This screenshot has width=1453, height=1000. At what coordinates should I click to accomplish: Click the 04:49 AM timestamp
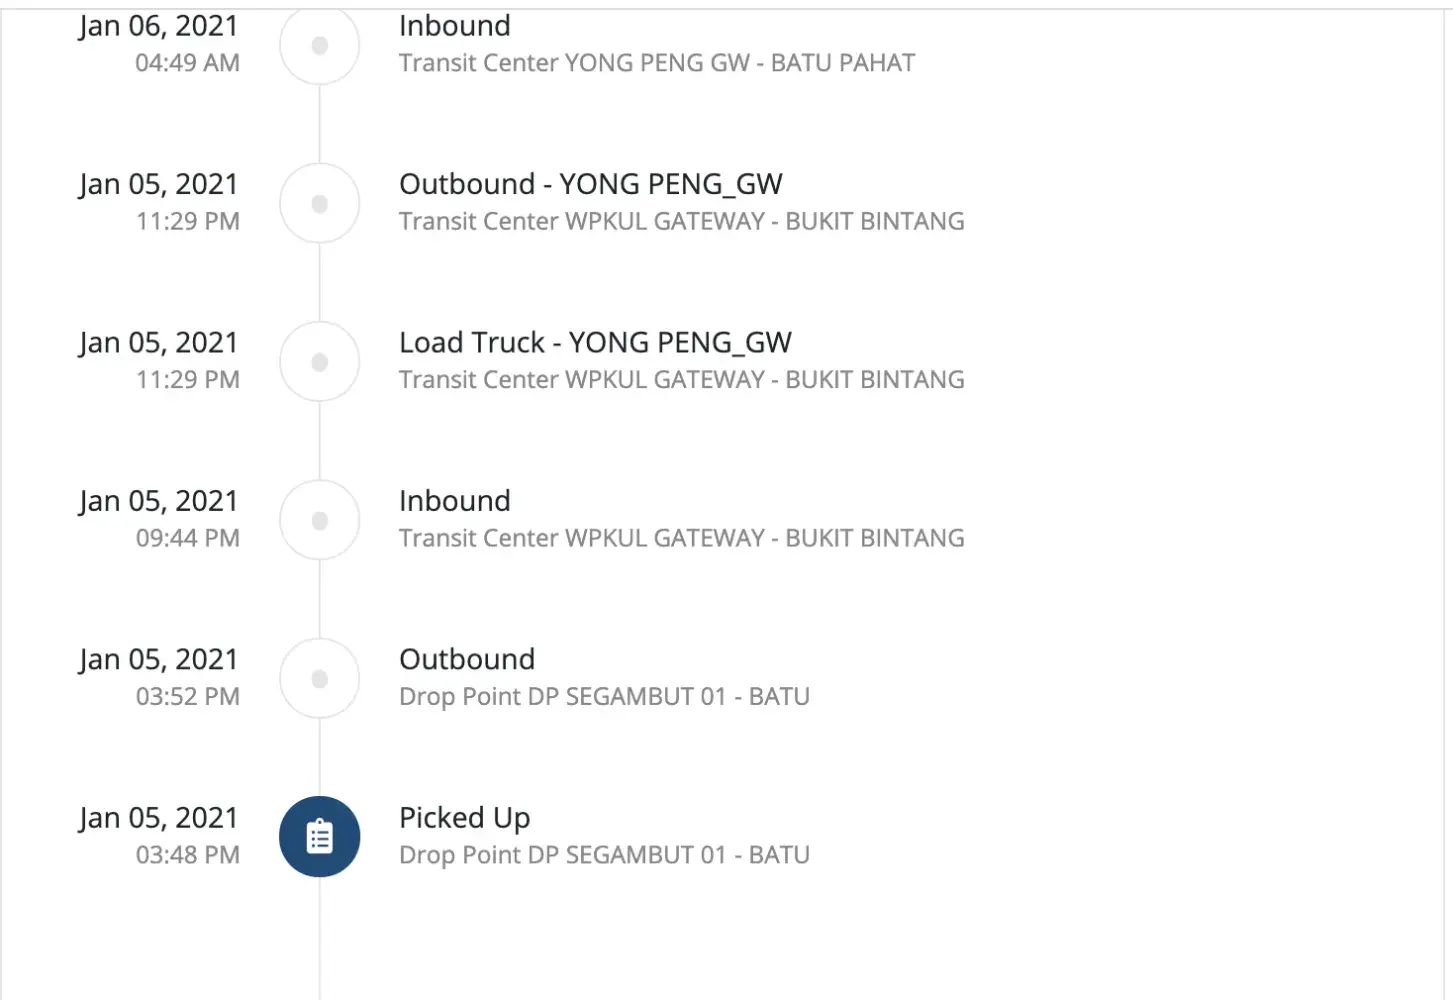187,63
